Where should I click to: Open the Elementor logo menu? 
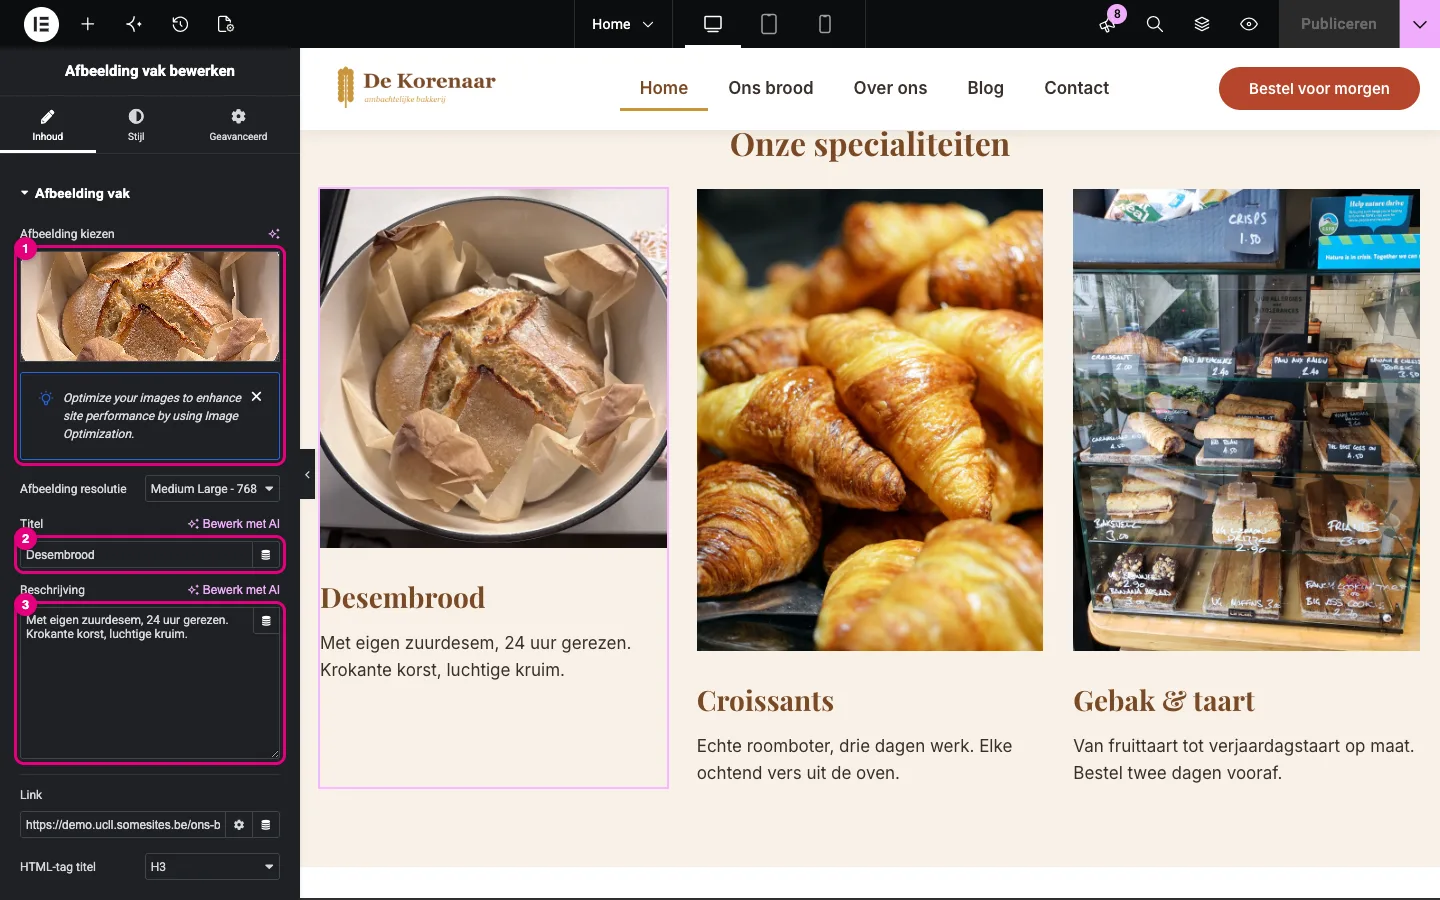(41, 24)
